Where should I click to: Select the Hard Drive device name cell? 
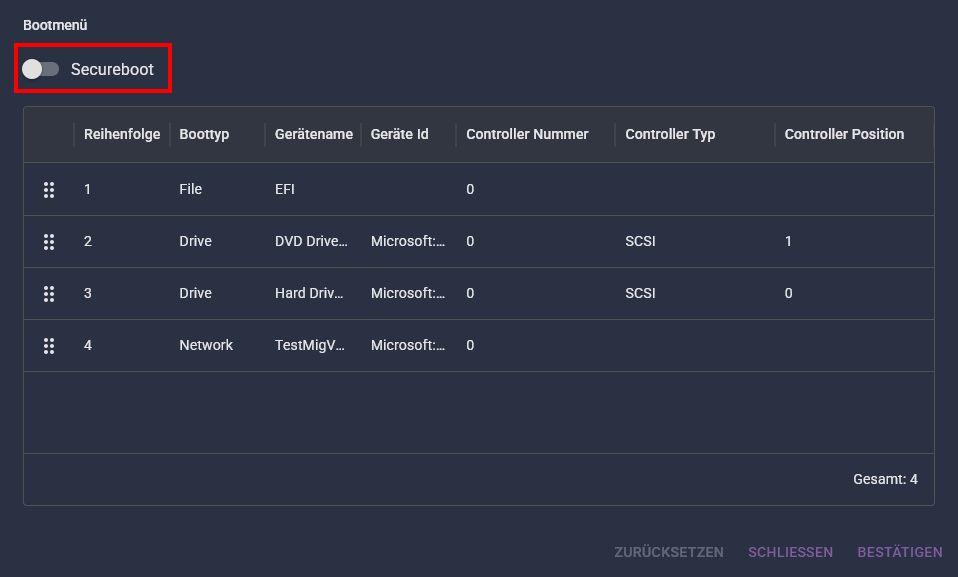(x=311, y=293)
